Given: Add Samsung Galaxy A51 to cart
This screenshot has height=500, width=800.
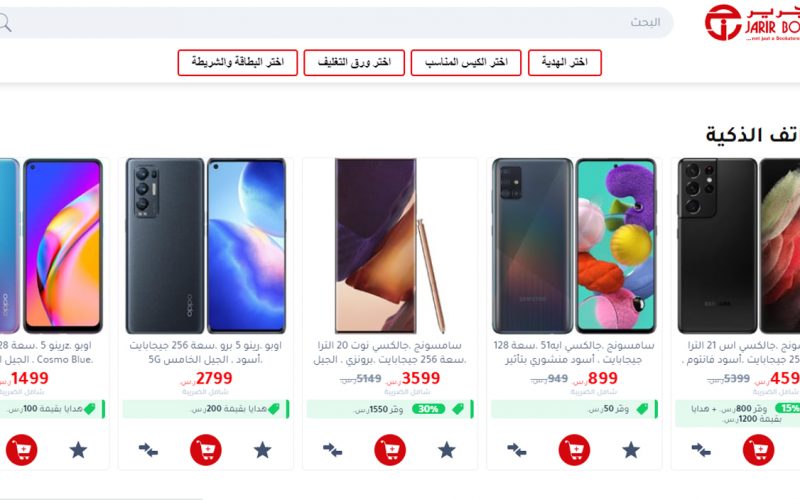Looking at the screenshot, I should [x=574, y=449].
